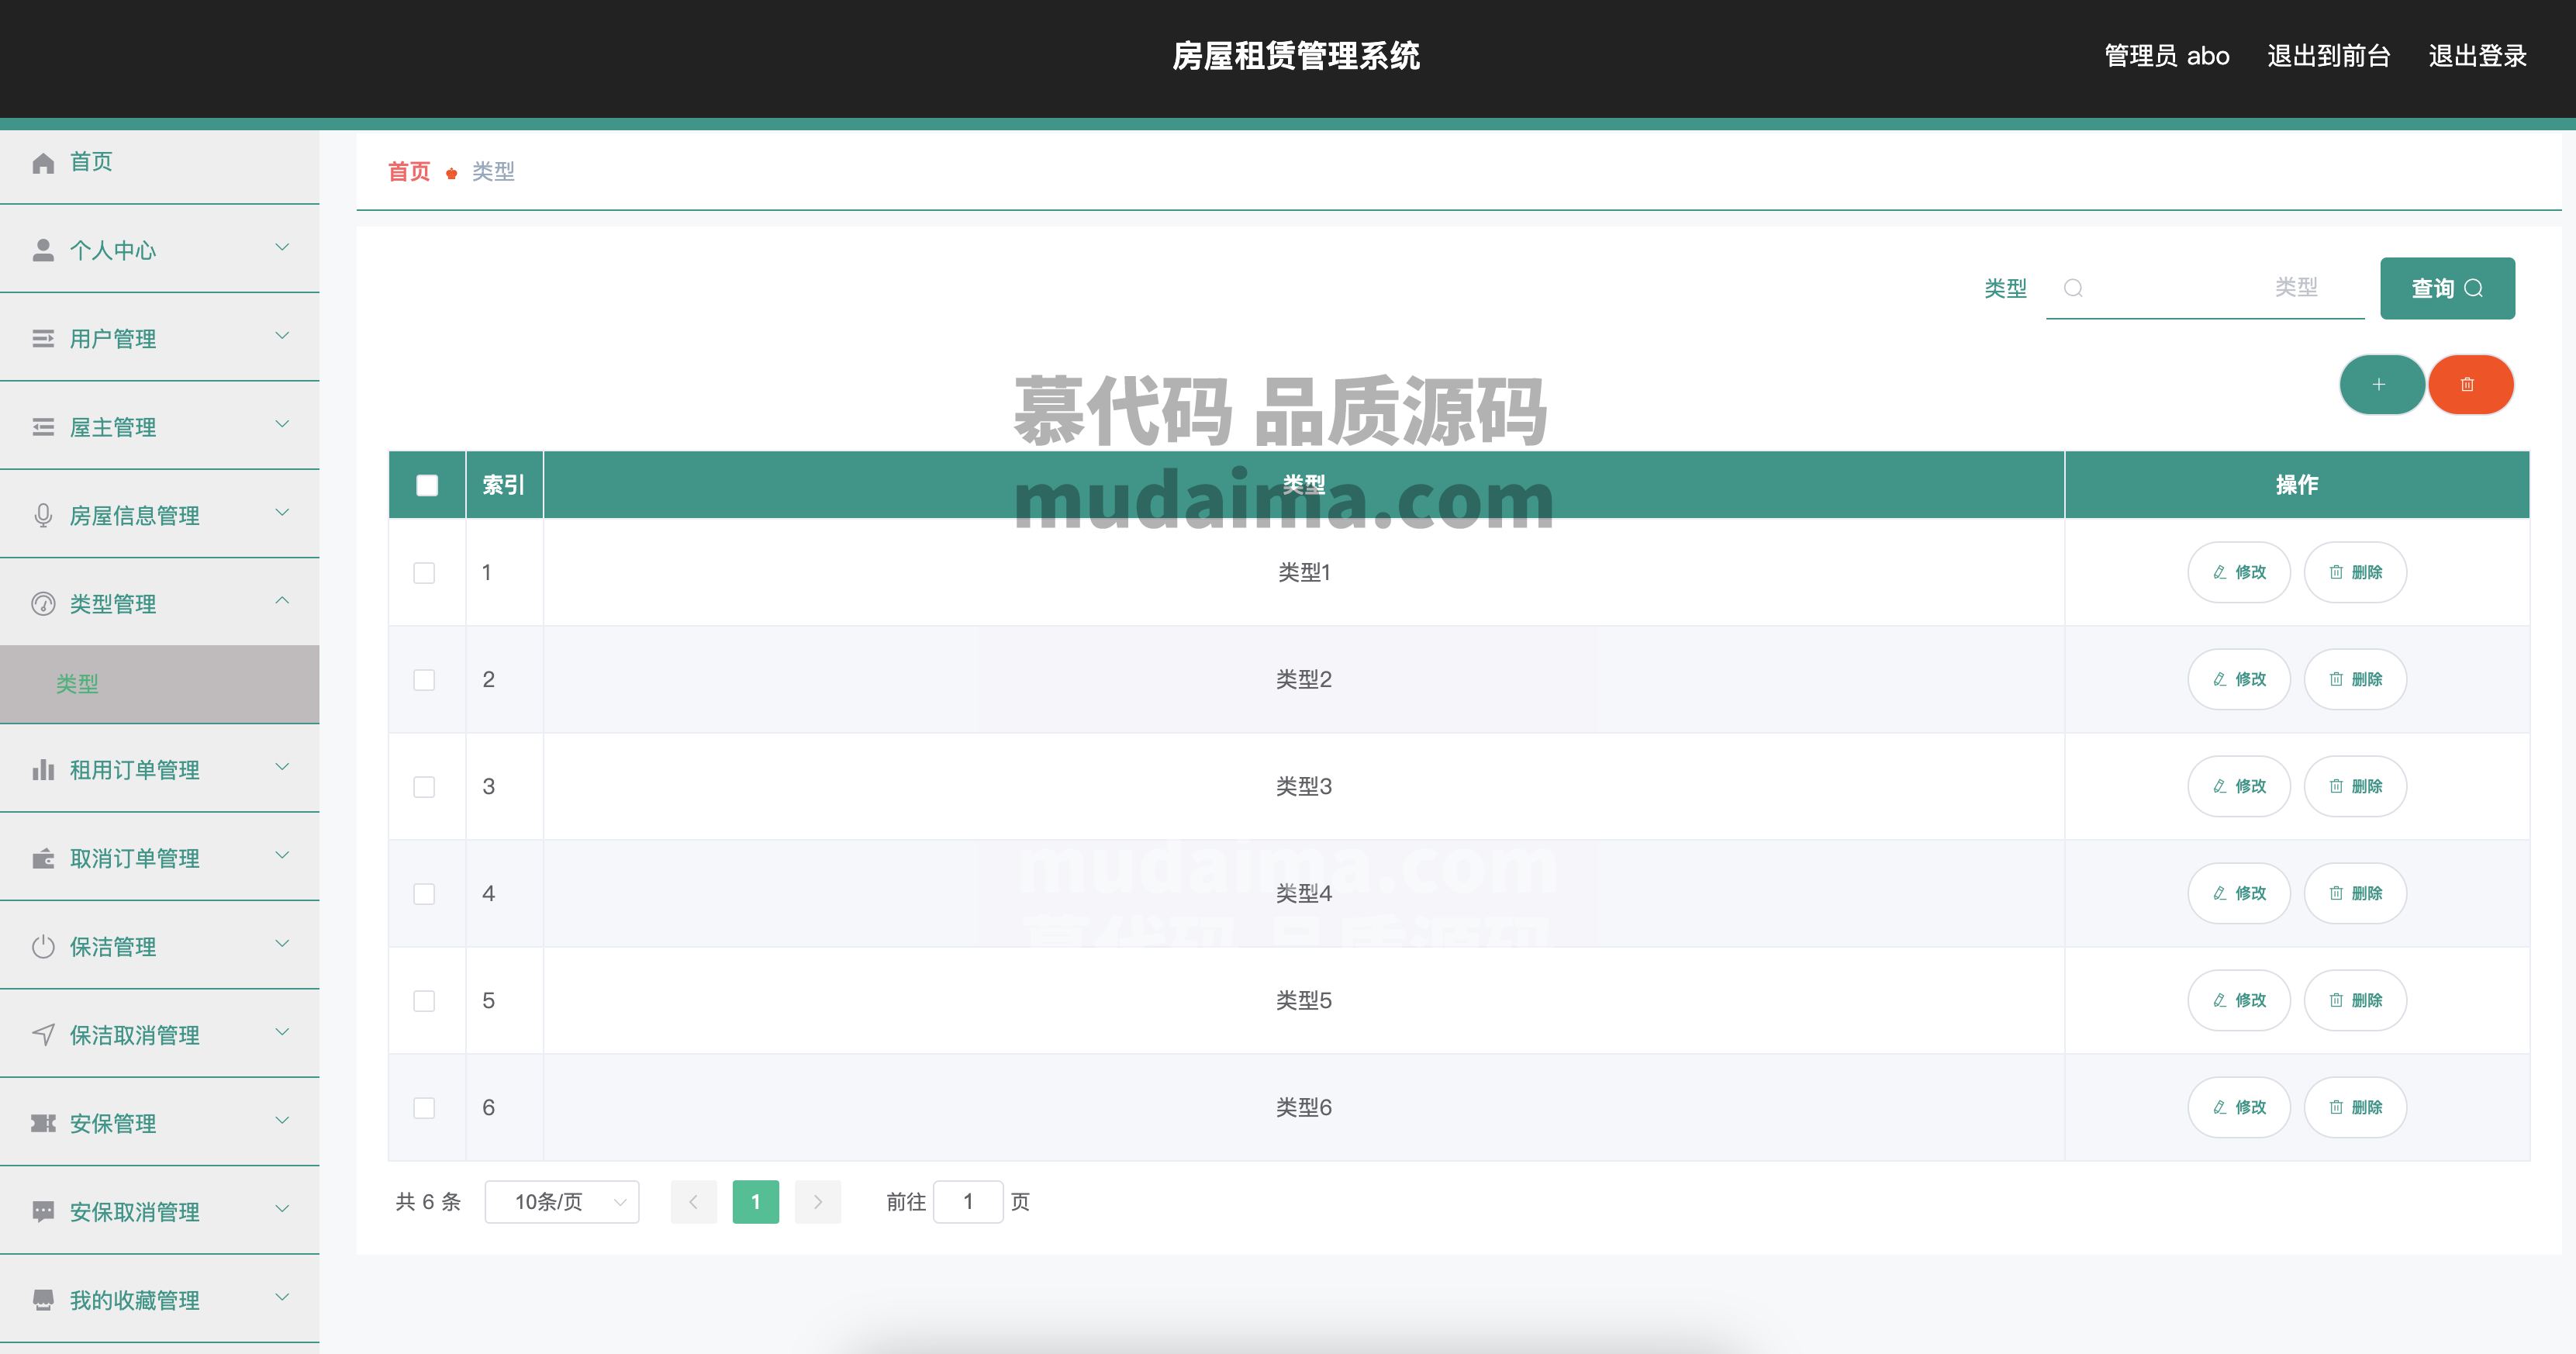Image resolution: width=2576 pixels, height=1354 pixels.
Task: Click the 类型 search input field
Action: [x=2205, y=288]
